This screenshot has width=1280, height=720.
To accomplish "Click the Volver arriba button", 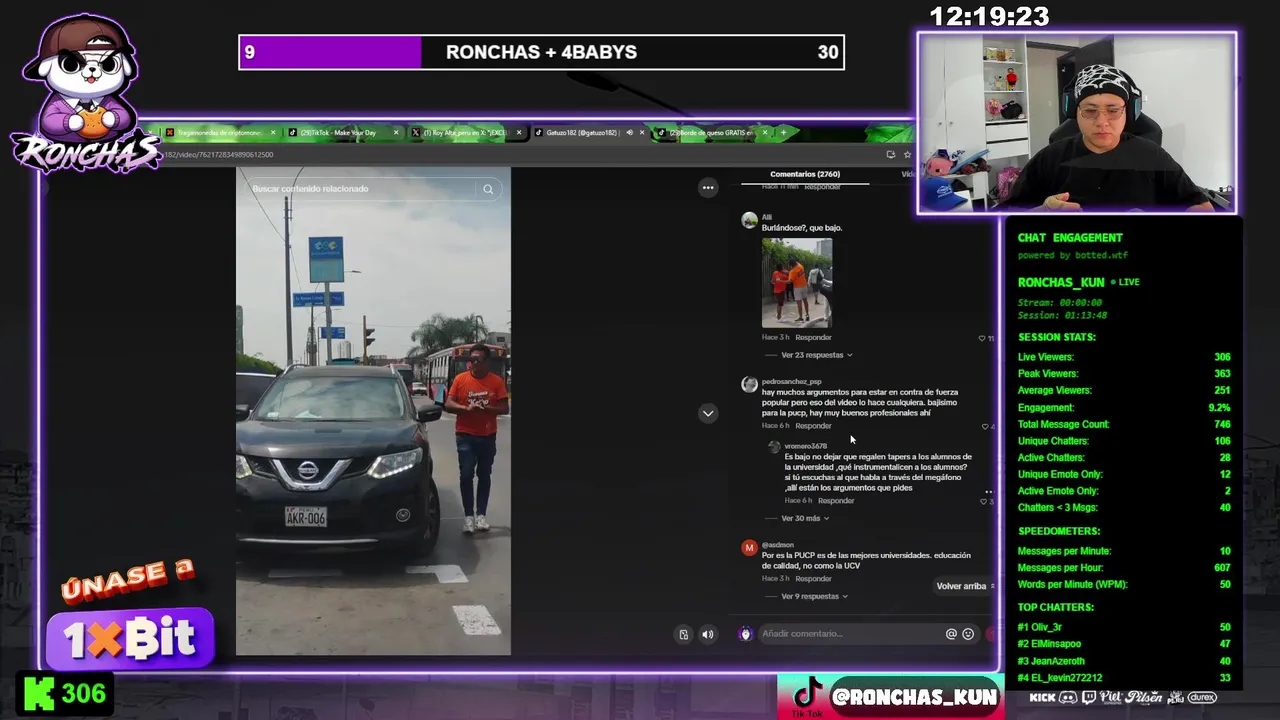I will click(965, 586).
